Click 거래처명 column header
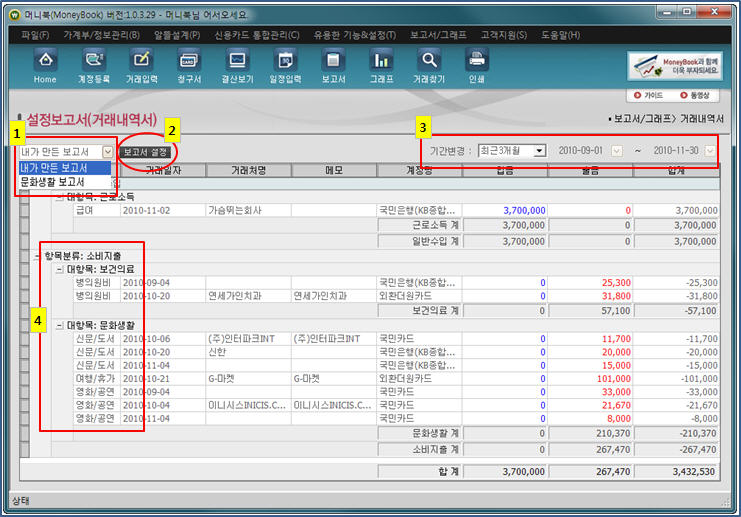The height and width of the screenshot is (517, 741). [249, 170]
